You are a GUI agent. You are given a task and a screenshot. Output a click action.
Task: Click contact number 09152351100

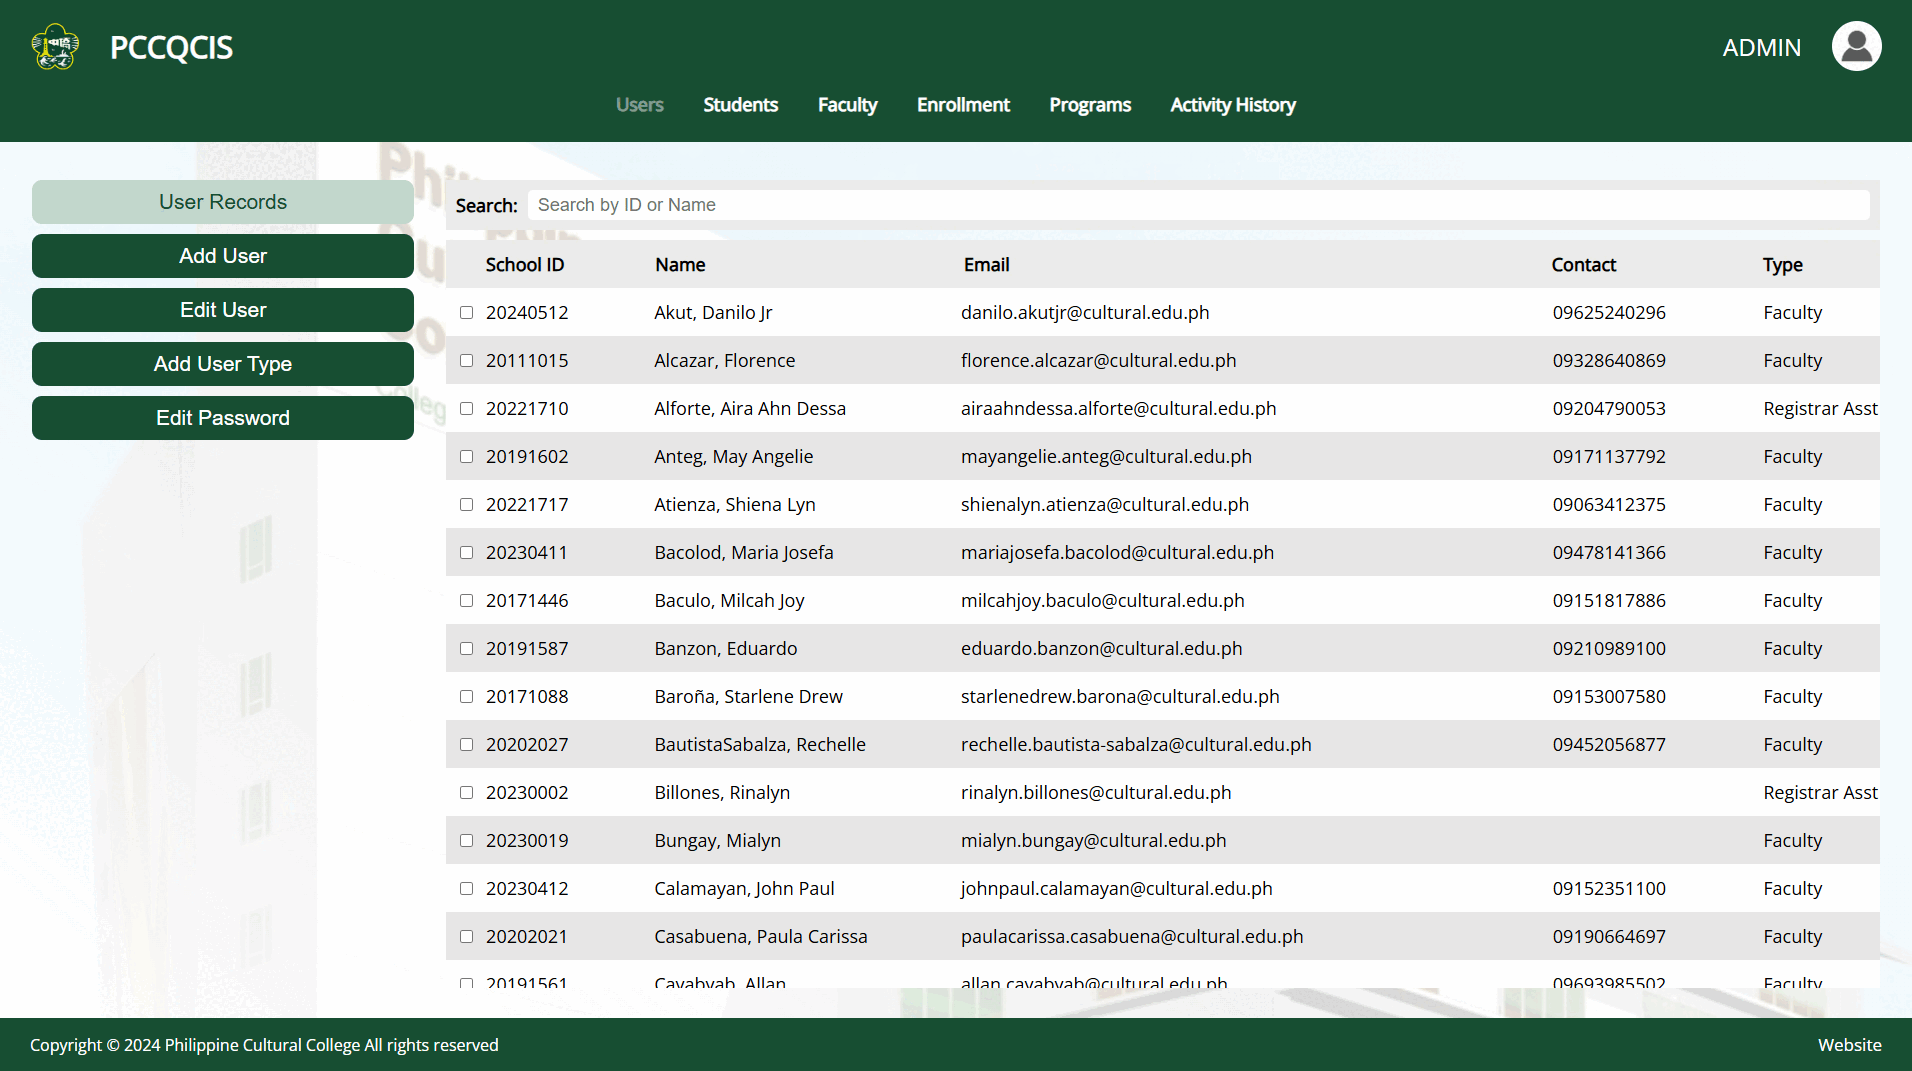tap(1609, 889)
